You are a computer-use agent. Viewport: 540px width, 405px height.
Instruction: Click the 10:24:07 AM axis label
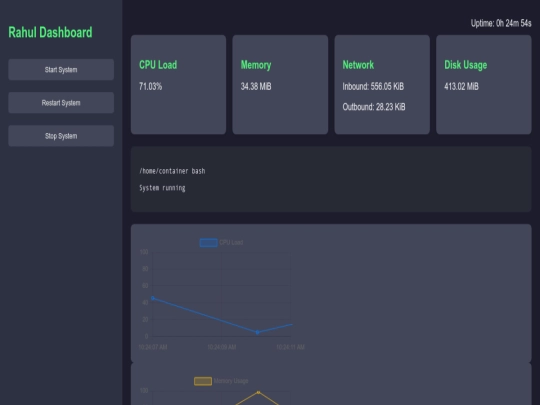point(153,347)
